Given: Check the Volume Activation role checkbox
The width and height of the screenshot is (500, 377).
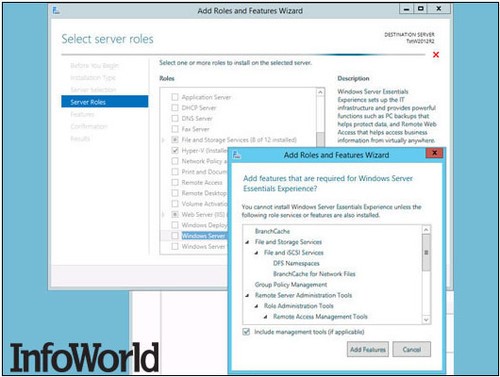Looking at the screenshot, I should click(175, 204).
